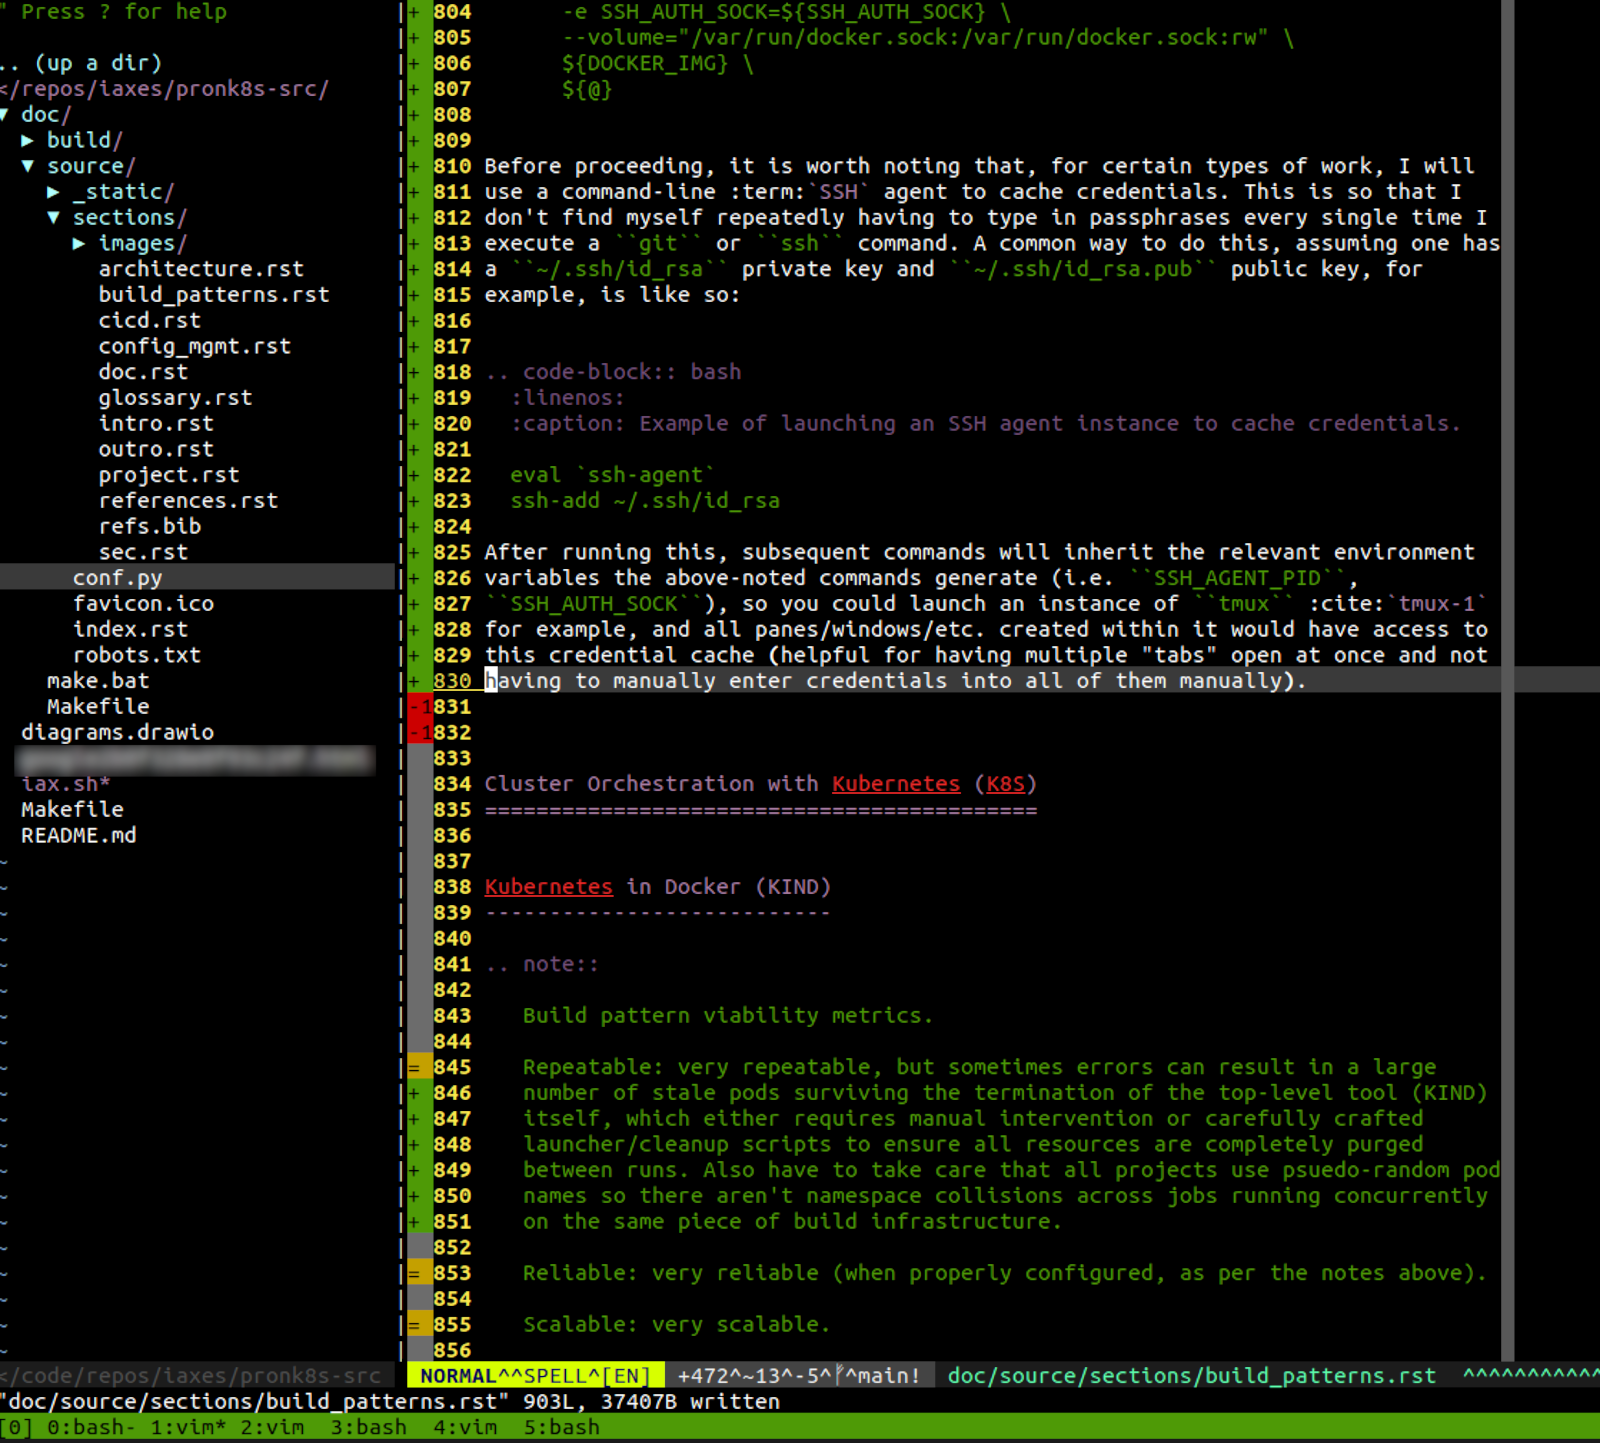This screenshot has height=1443, width=1600.
Task: Expand the images/ folder arrow
Action: click(x=80, y=243)
